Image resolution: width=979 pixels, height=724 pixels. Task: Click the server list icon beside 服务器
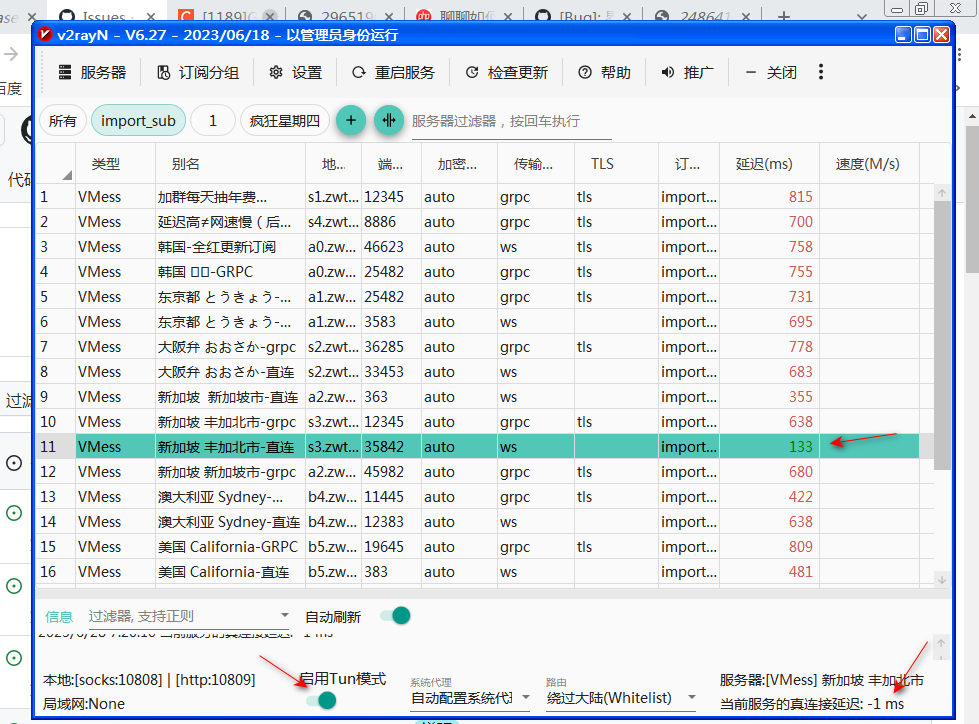65,72
